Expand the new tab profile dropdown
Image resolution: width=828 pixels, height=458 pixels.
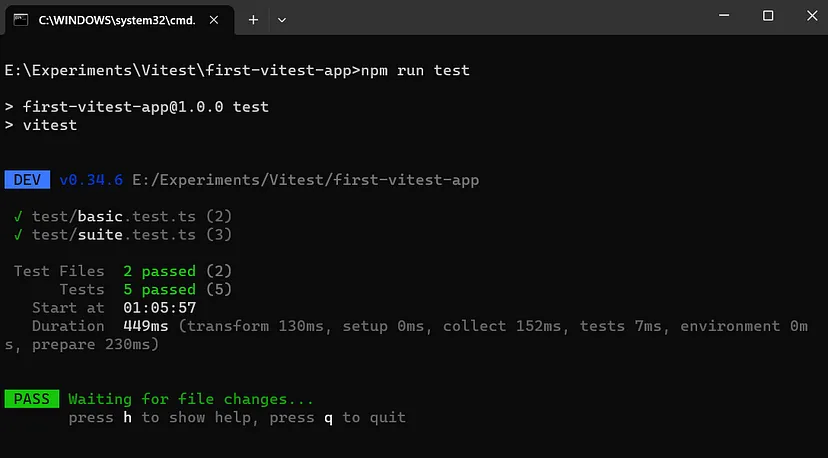coord(282,20)
